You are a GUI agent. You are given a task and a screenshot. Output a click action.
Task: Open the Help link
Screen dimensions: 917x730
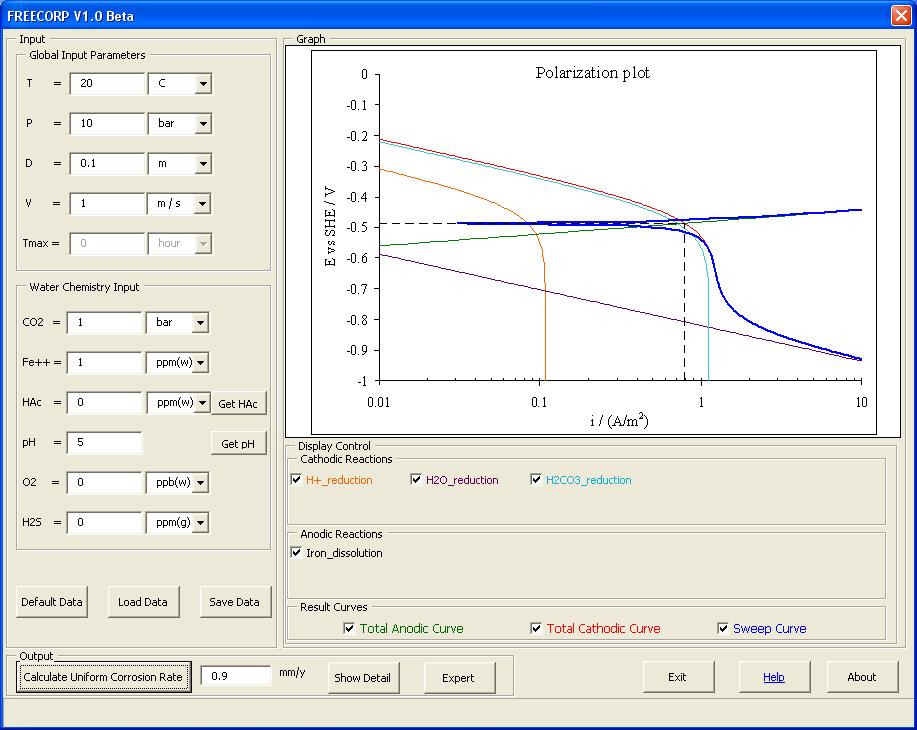click(x=773, y=677)
